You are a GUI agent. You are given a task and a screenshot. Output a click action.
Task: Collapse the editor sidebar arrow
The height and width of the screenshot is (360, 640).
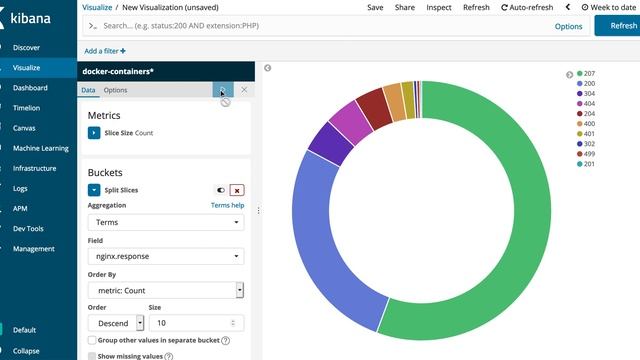(267, 68)
